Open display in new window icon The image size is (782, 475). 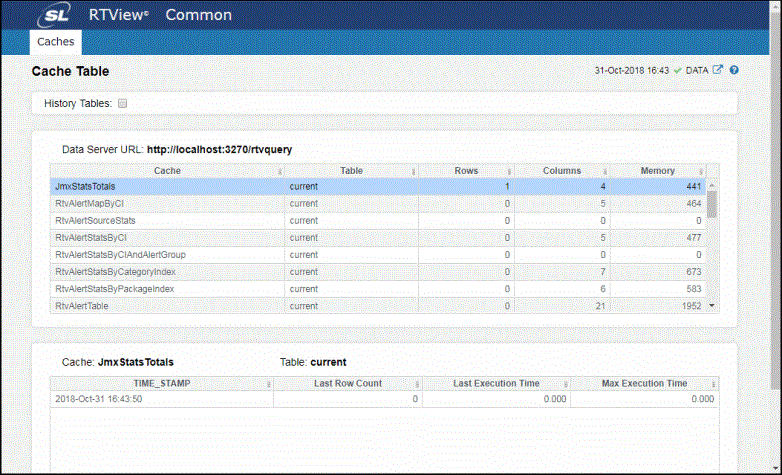point(717,71)
